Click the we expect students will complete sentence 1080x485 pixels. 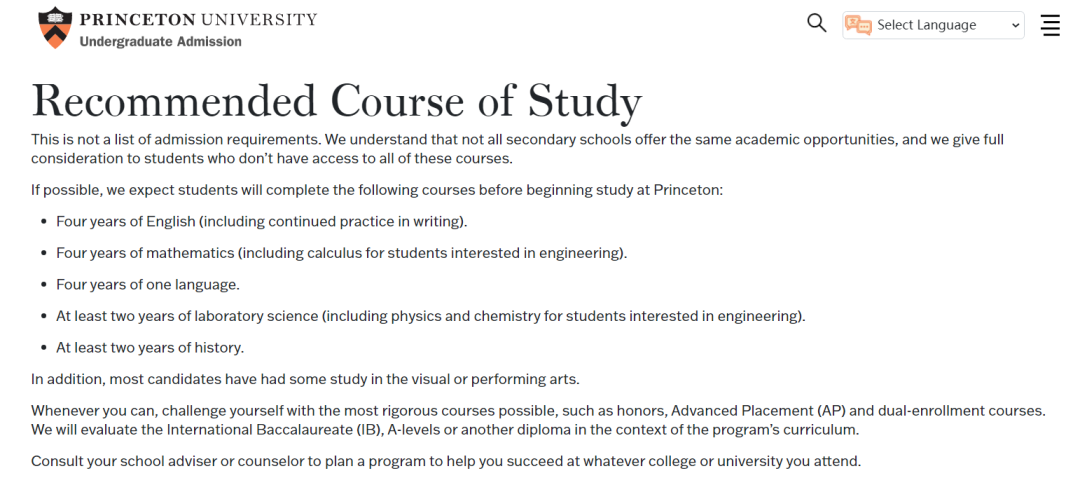pos(377,189)
